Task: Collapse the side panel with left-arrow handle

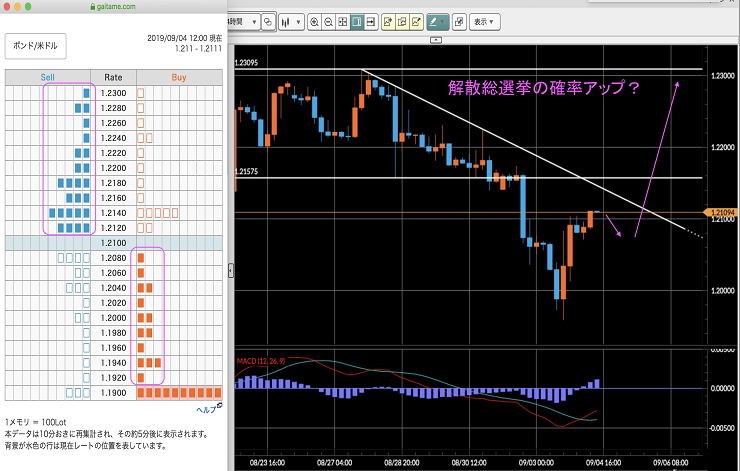Action: (231, 270)
